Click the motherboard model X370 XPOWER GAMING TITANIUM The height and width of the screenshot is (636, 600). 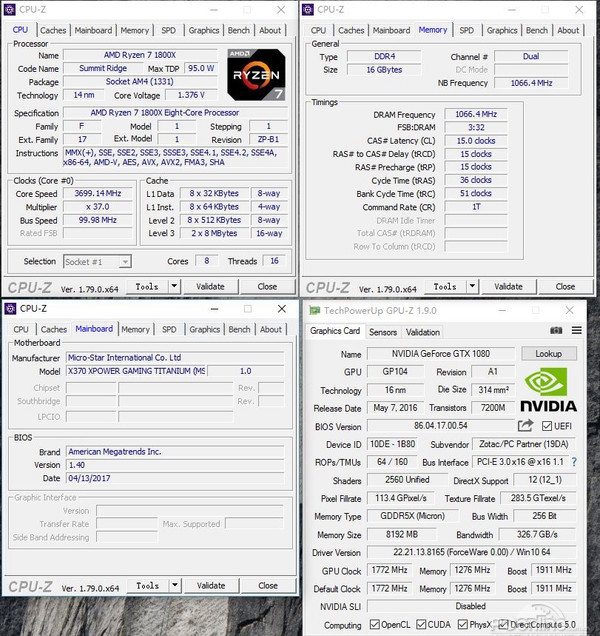click(136, 371)
